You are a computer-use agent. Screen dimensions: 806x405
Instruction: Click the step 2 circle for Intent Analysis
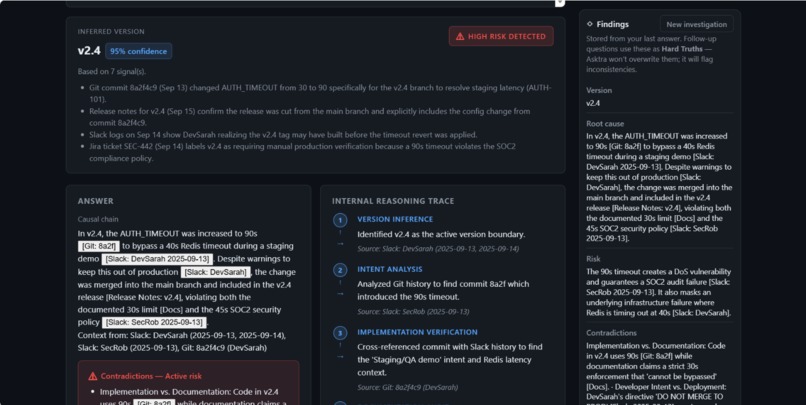340,270
